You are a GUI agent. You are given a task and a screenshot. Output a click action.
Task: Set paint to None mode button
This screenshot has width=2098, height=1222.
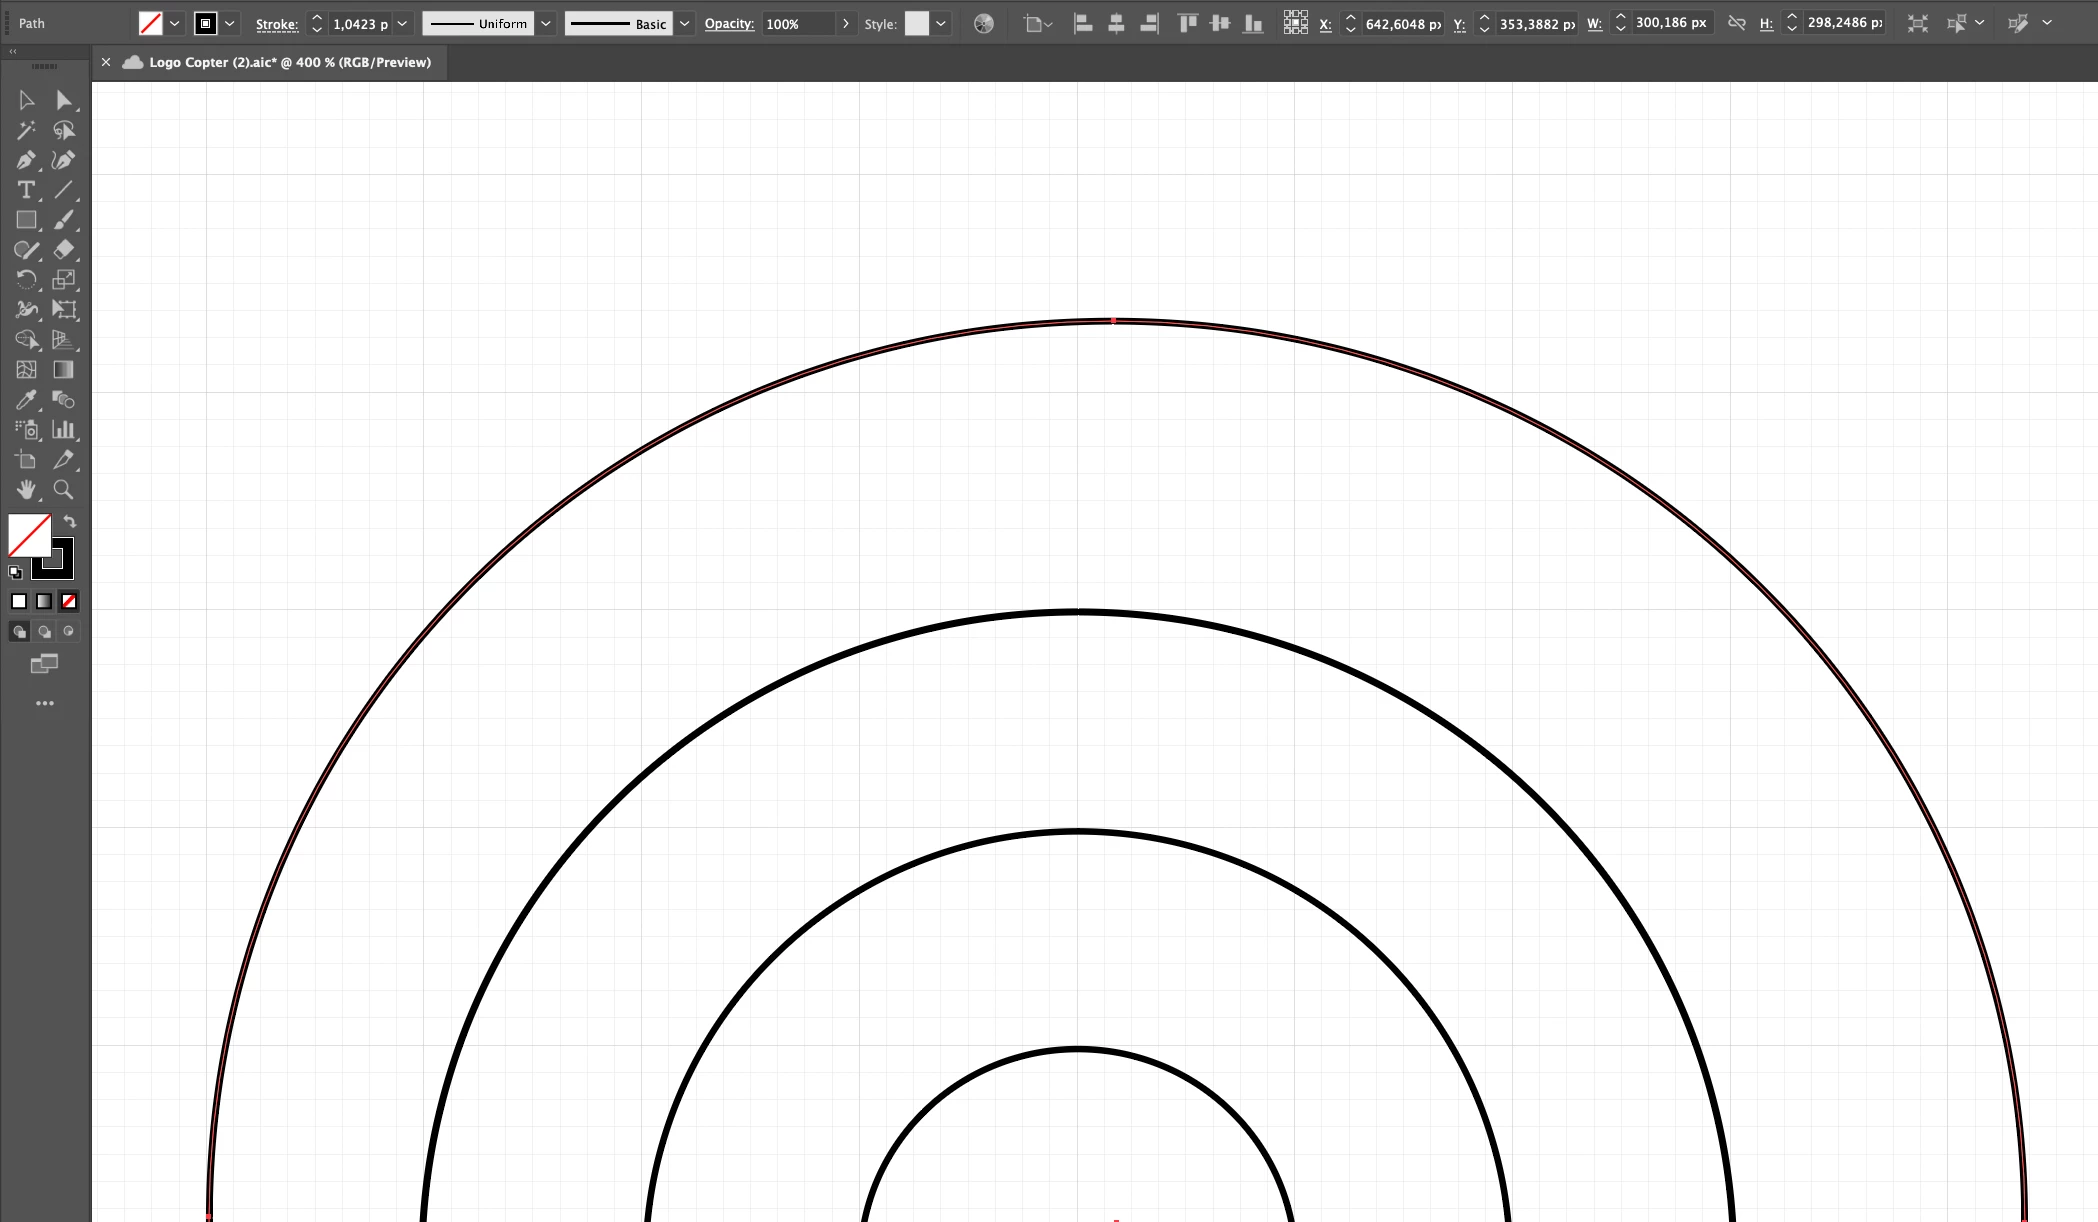[69, 601]
